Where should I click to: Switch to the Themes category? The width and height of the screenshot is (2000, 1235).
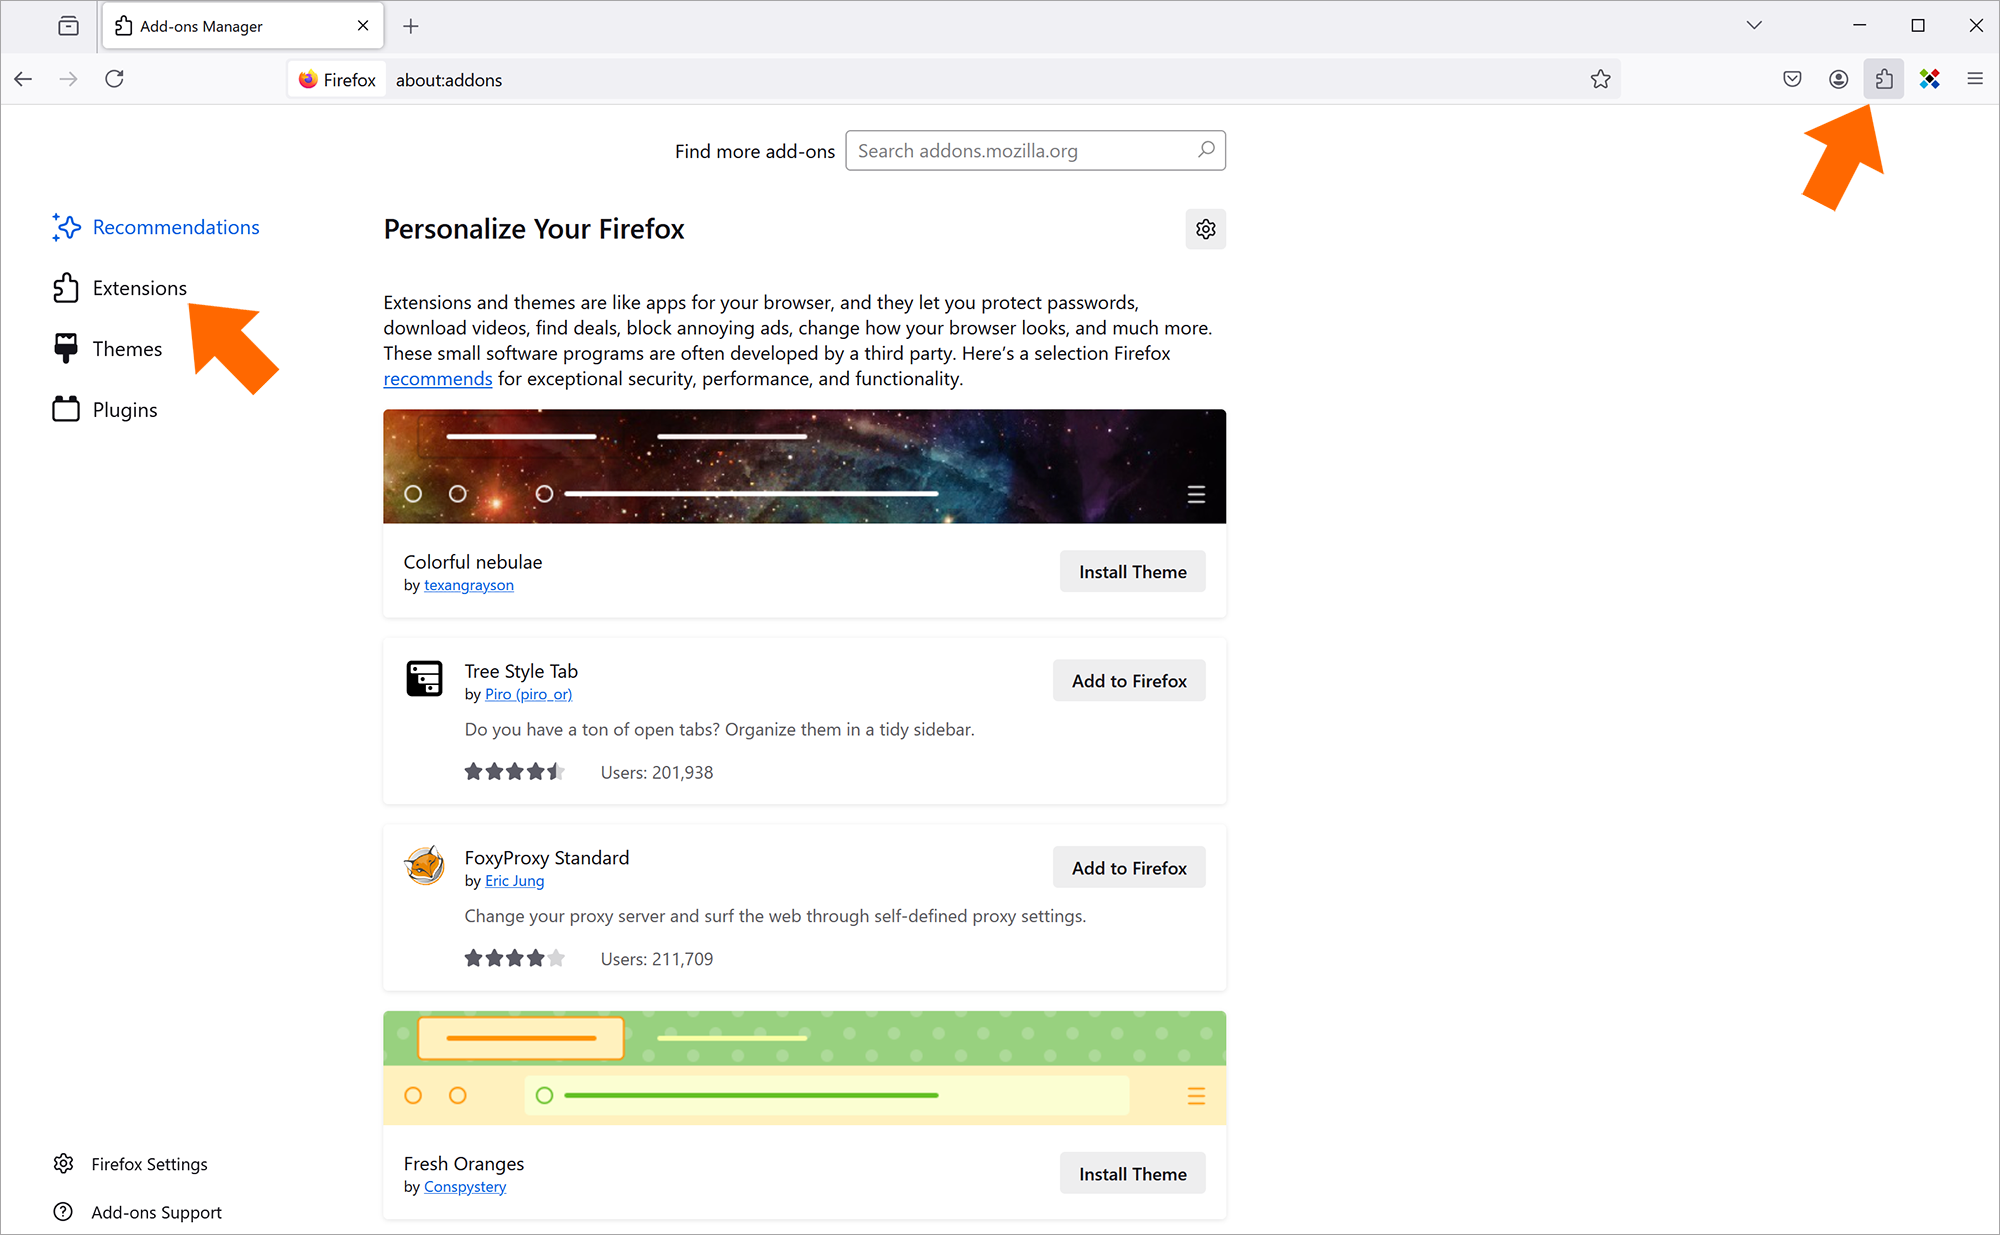click(108, 349)
